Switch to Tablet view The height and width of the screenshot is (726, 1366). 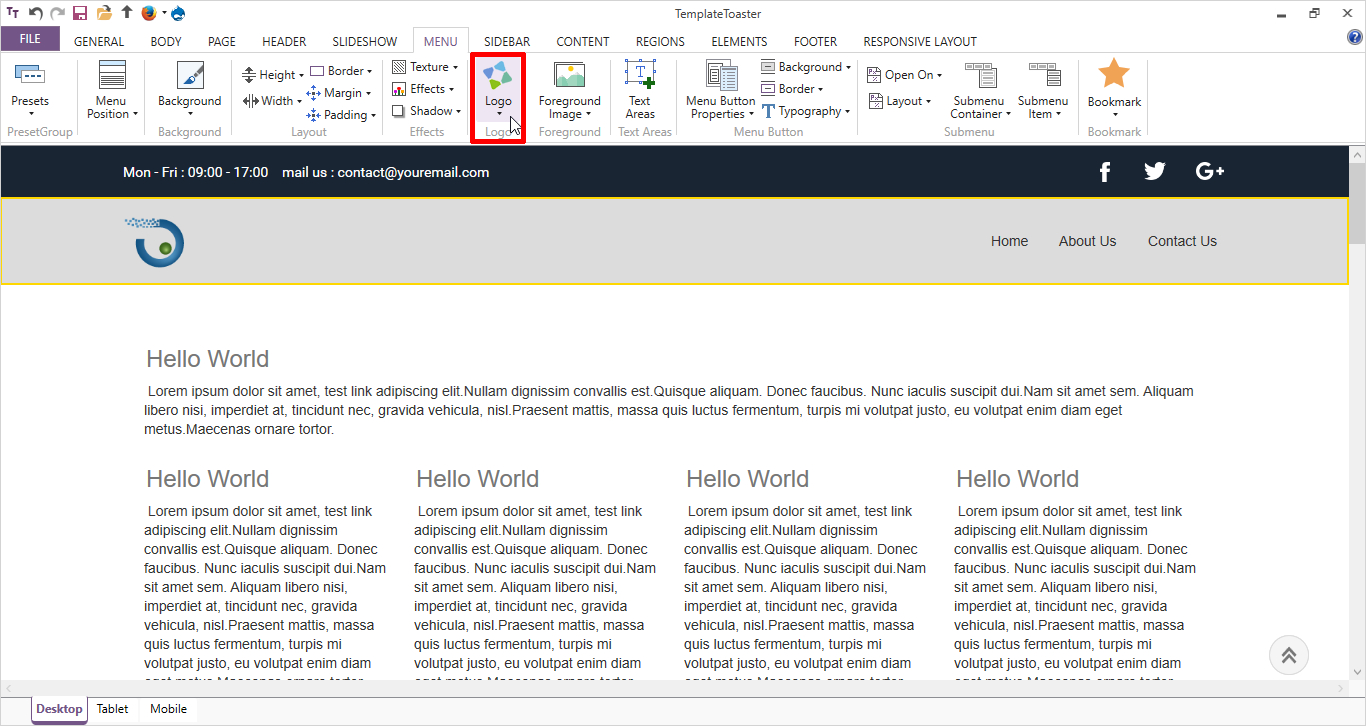pyautogui.click(x=112, y=709)
